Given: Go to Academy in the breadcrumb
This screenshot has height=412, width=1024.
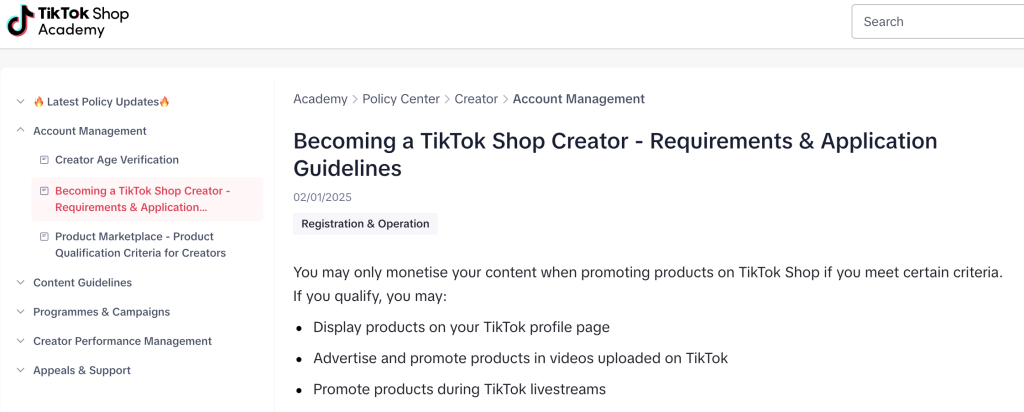Looking at the screenshot, I should (x=320, y=99).
